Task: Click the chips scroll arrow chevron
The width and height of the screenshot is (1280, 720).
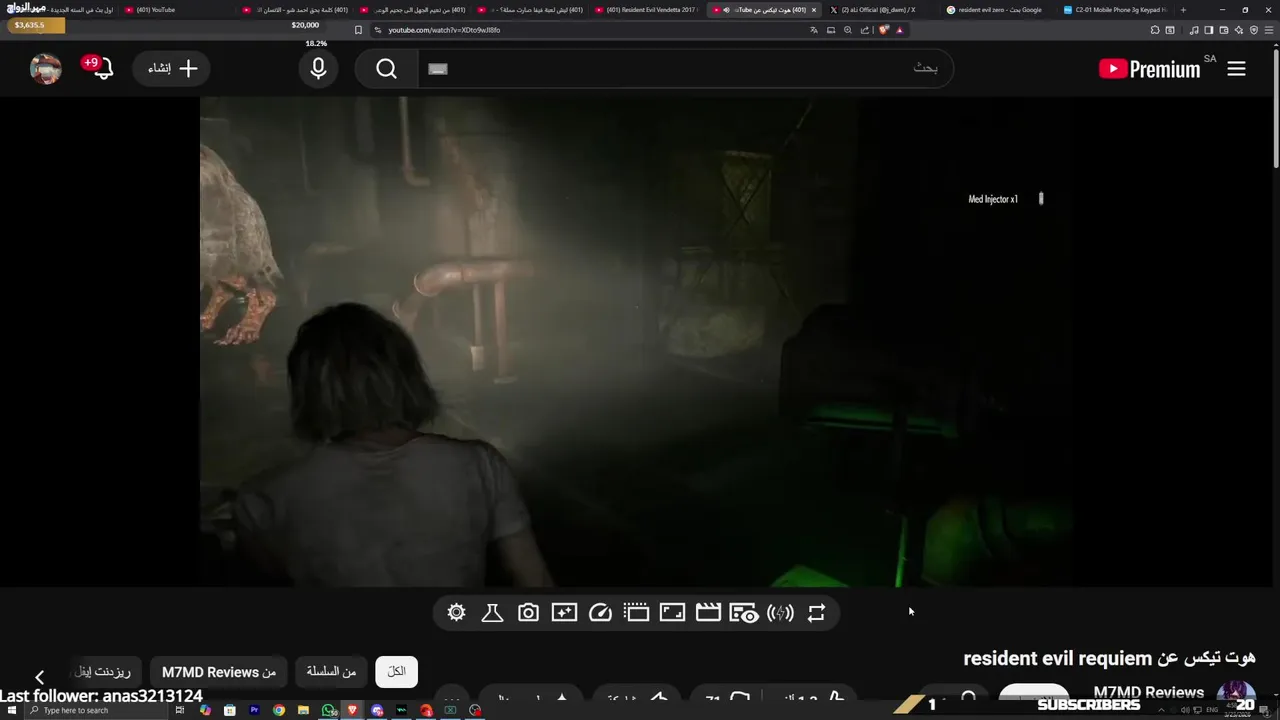Action: tap(39, 677)
